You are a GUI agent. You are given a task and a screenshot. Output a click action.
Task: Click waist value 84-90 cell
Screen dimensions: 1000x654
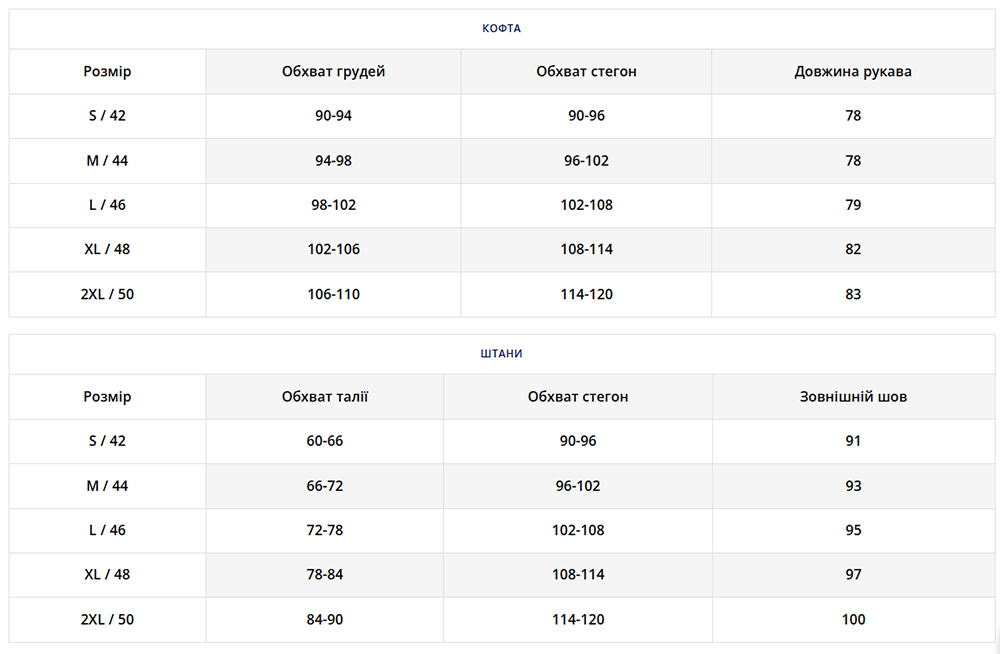click(325, 619)
